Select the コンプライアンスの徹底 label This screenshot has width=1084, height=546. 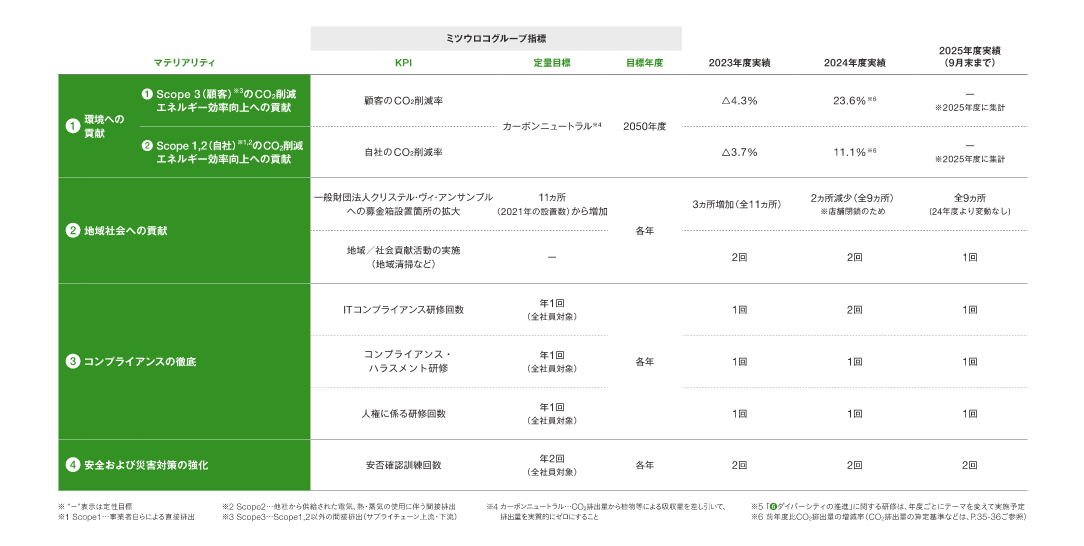(140, 361)
